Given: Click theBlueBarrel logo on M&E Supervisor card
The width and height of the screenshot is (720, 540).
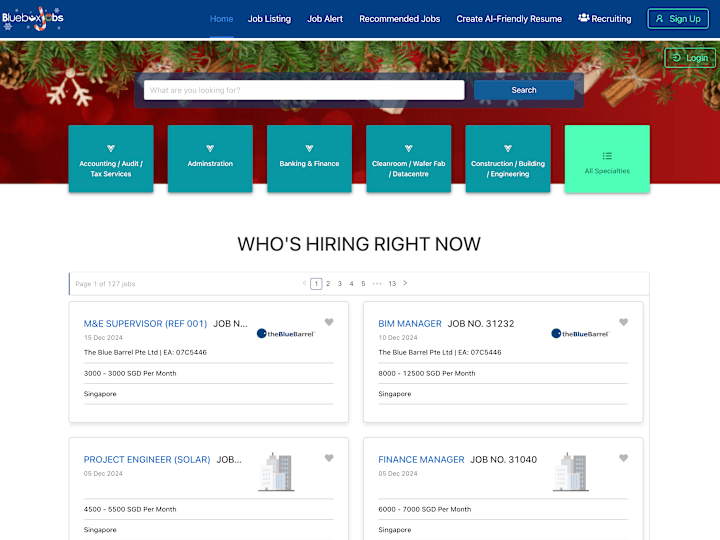Looking at the screenshot, I should pos(286,334).
